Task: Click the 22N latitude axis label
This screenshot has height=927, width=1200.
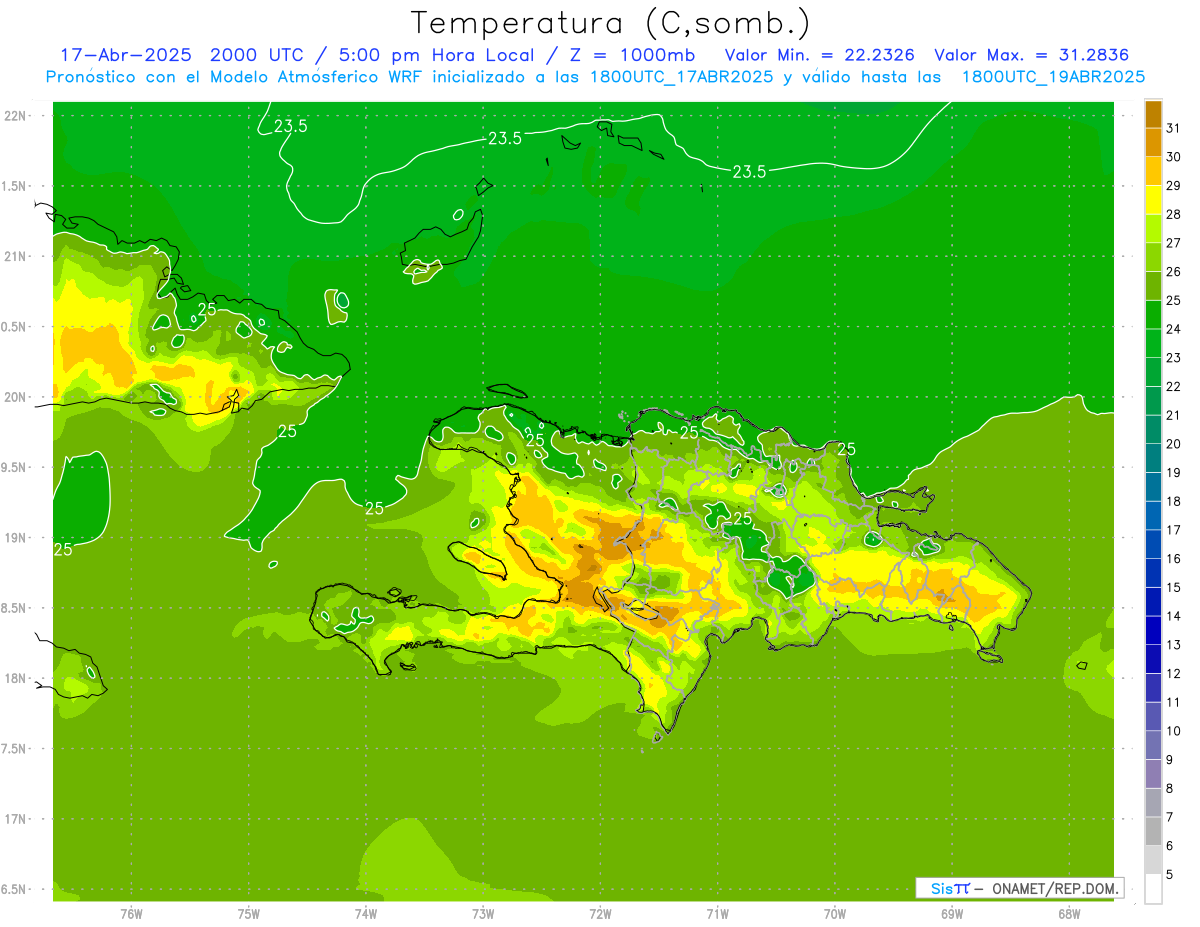Action: coord(15,116)
